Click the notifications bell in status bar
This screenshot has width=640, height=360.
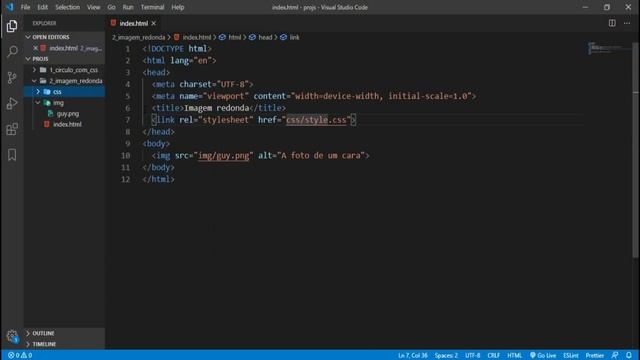click(629, 355)
